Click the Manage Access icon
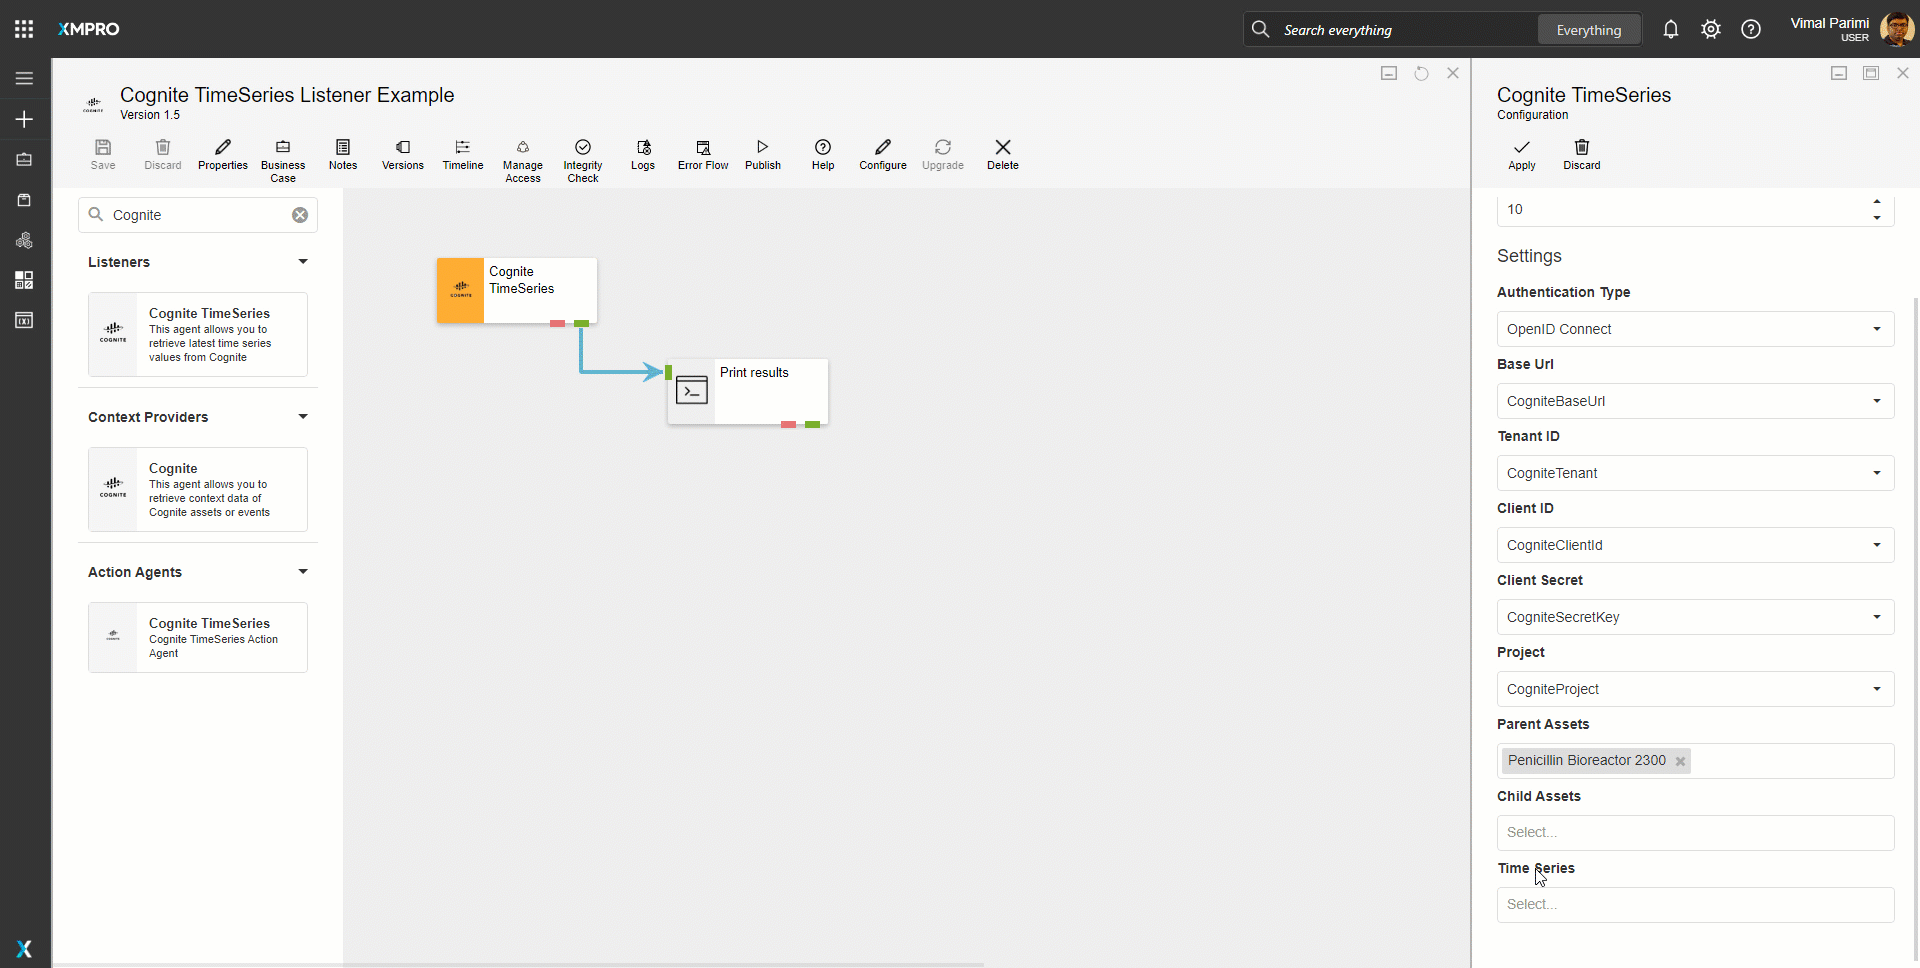This screenshot has height=968, width=1920. (522, 160)
